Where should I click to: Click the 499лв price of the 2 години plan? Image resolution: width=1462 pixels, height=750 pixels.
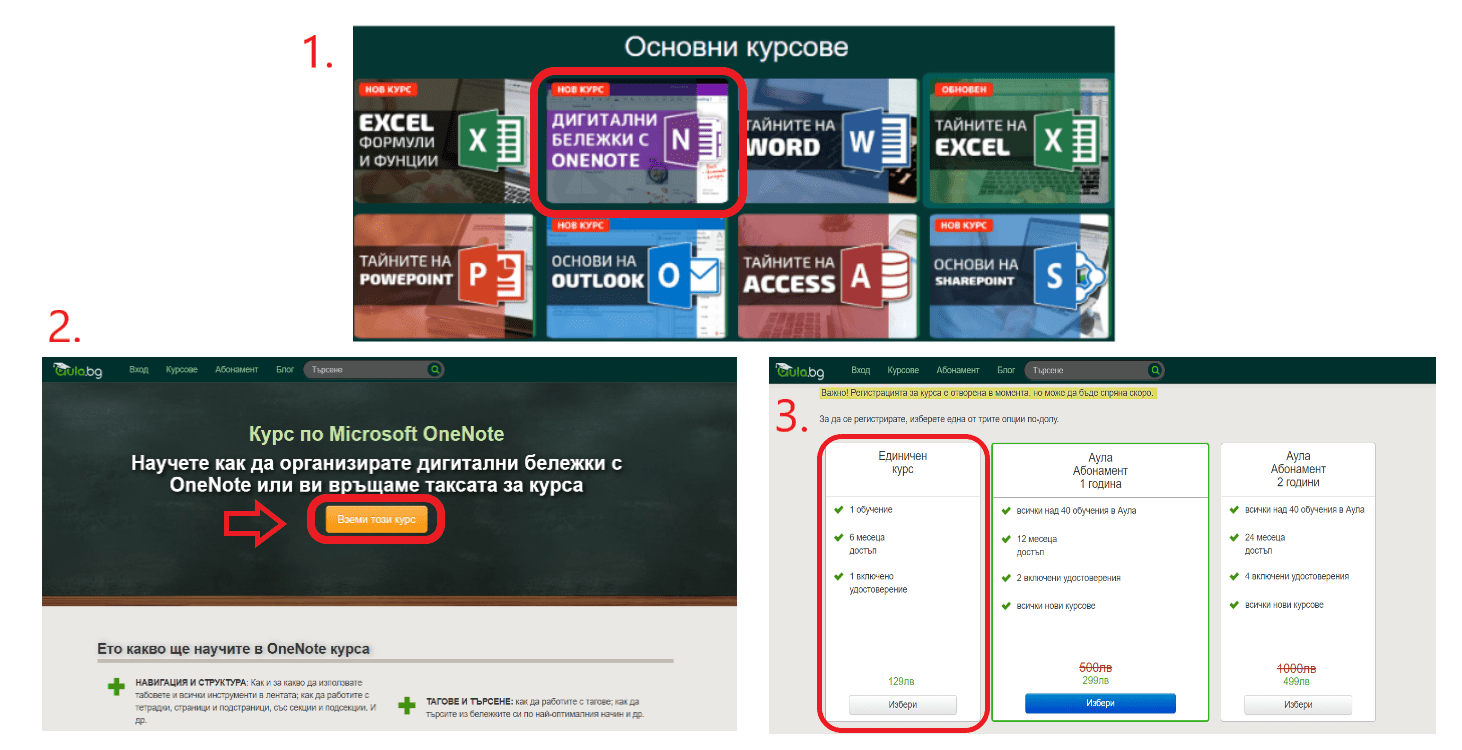[x=1297, y=682]
